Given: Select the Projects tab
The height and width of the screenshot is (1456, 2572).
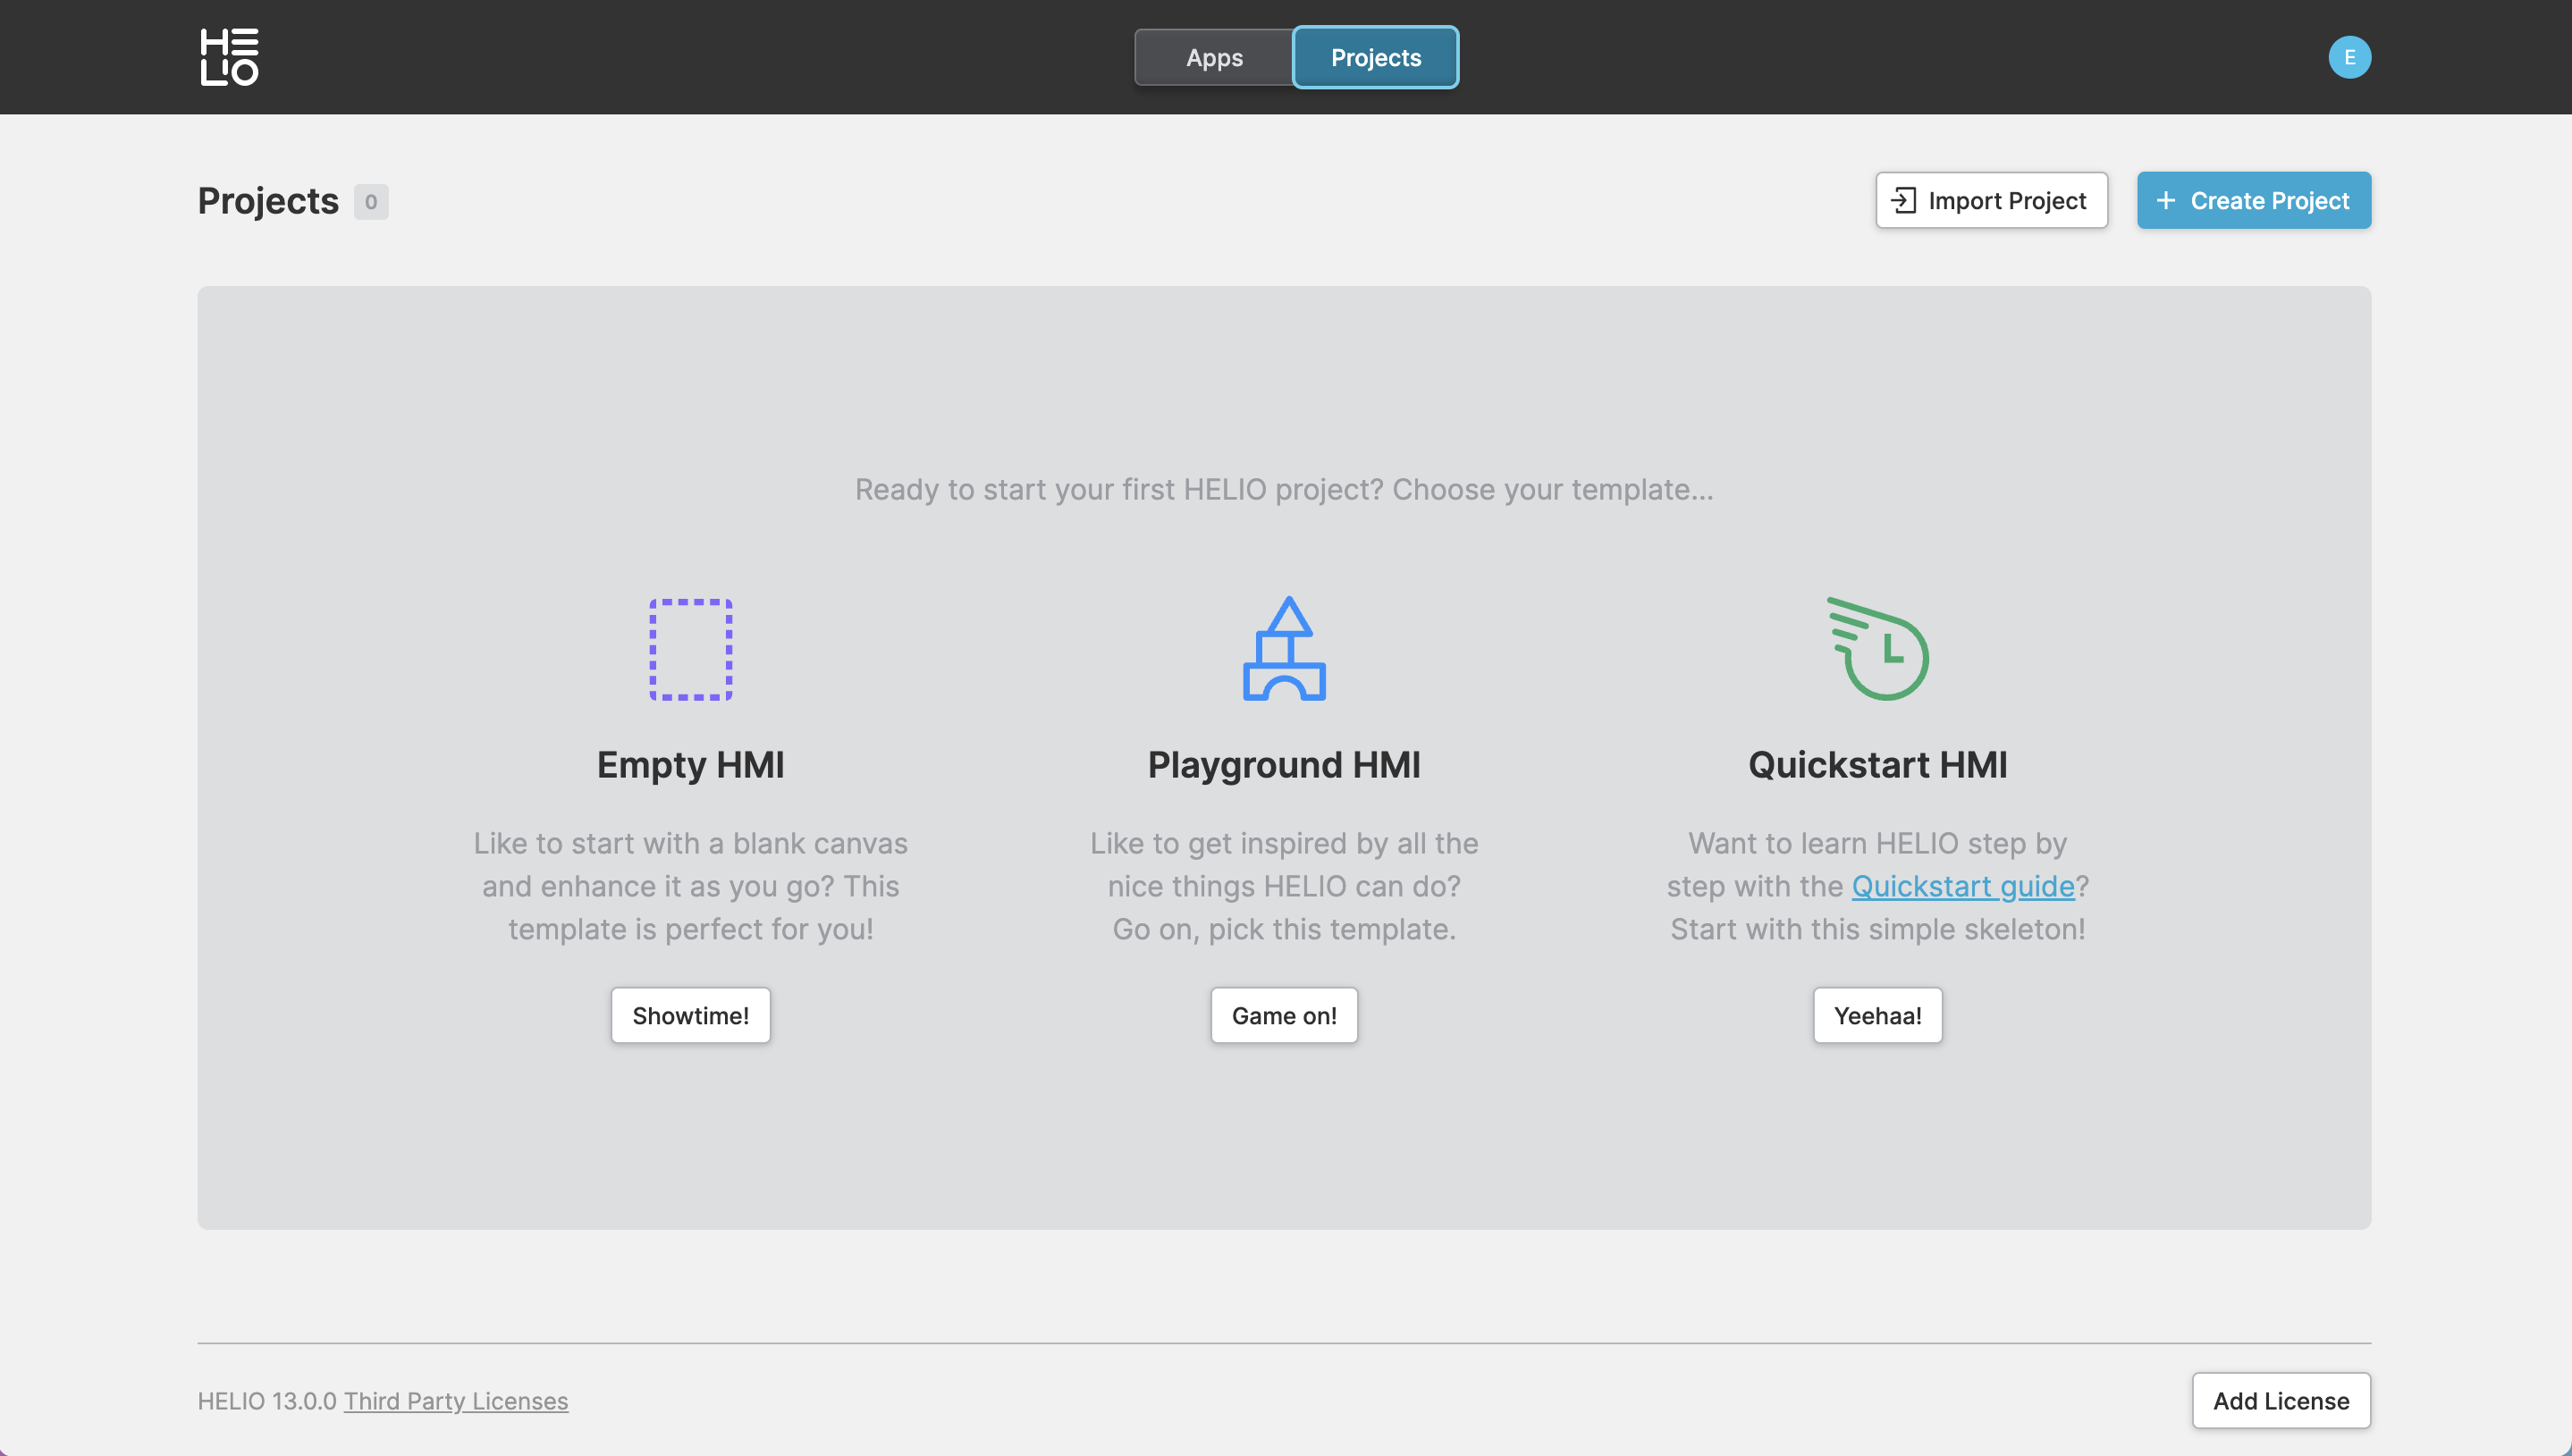Looking at the screenshot, I should tap(1375, 58).
